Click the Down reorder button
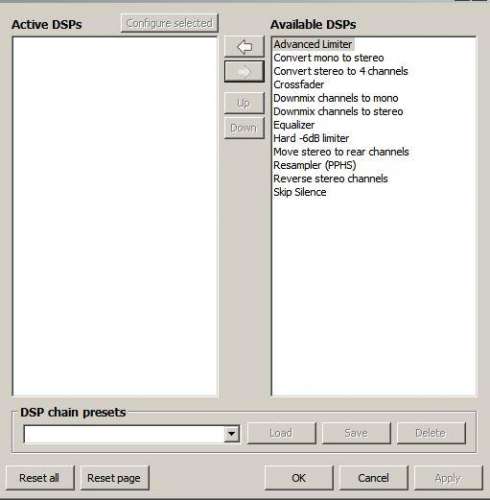The image size is (490, 500). [x=244, y=128]
